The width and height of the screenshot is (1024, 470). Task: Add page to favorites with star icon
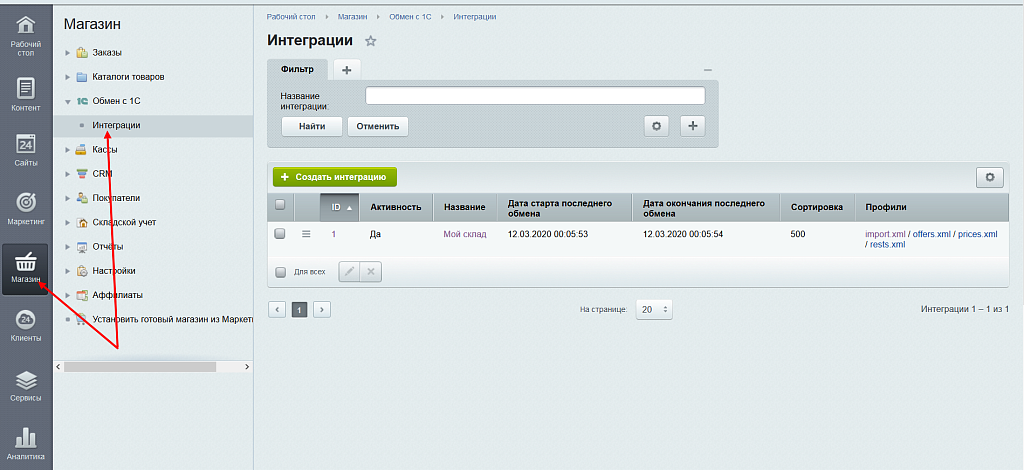click(x=370, y=41)
